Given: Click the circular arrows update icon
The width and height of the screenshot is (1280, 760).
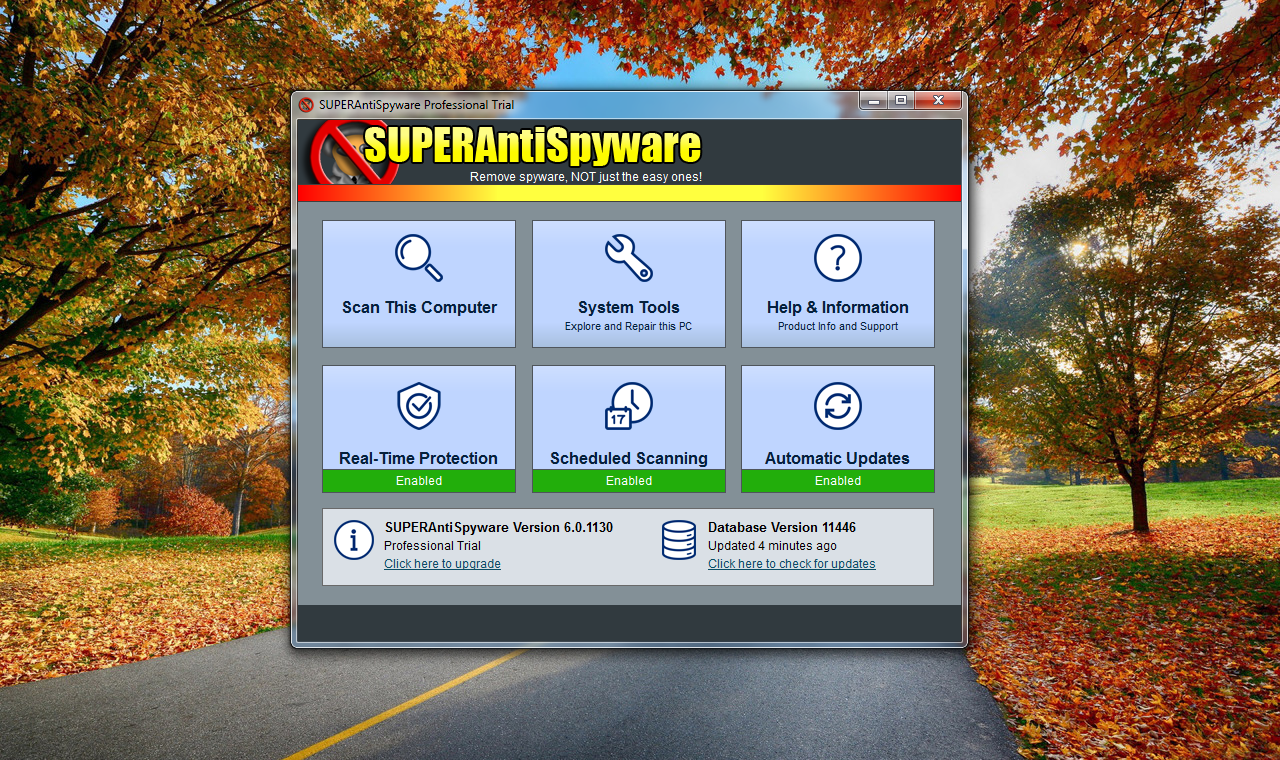Looking at the screenshot, I should 837,405.
